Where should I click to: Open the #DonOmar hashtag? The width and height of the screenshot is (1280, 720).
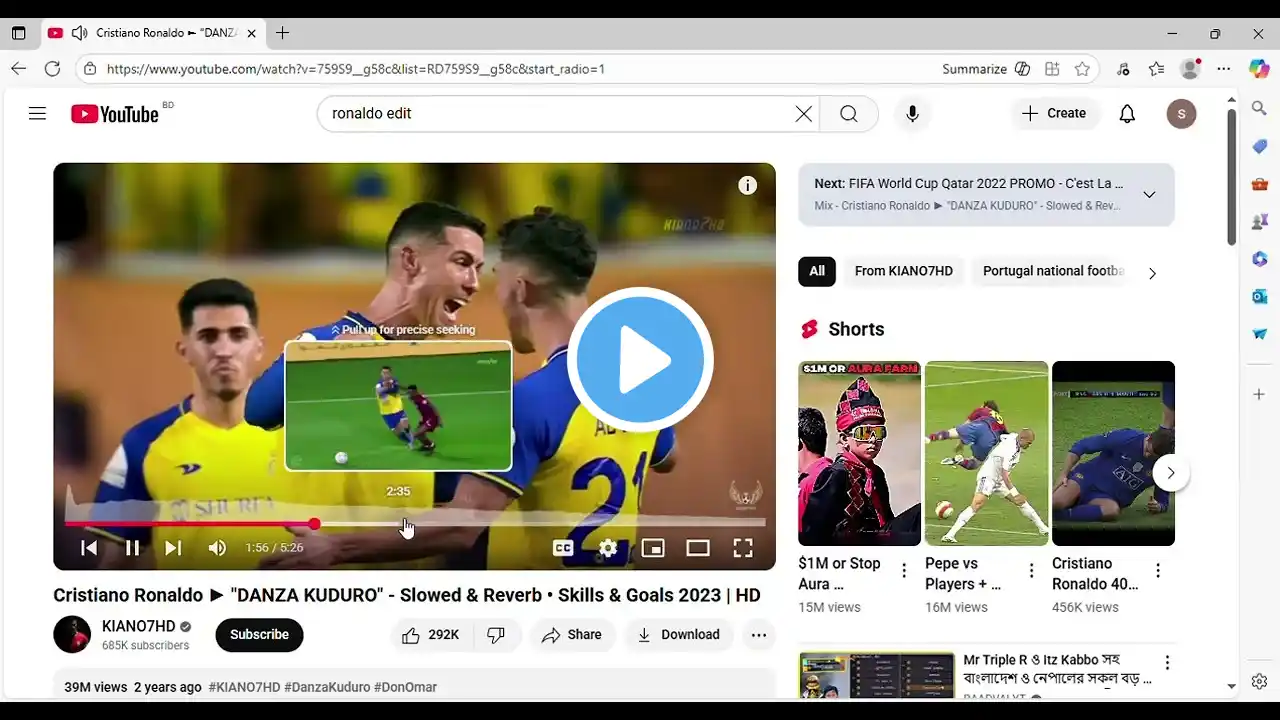(x=405, y=687)
